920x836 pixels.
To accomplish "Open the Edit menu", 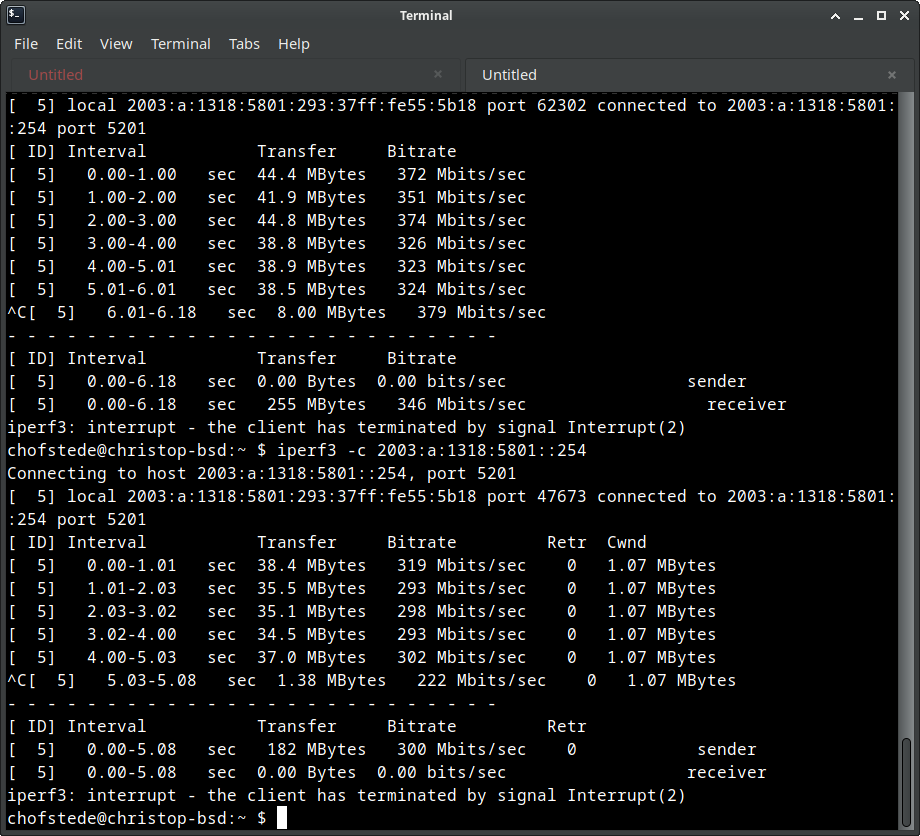I will pyautogui.click(x=69, y=44).
